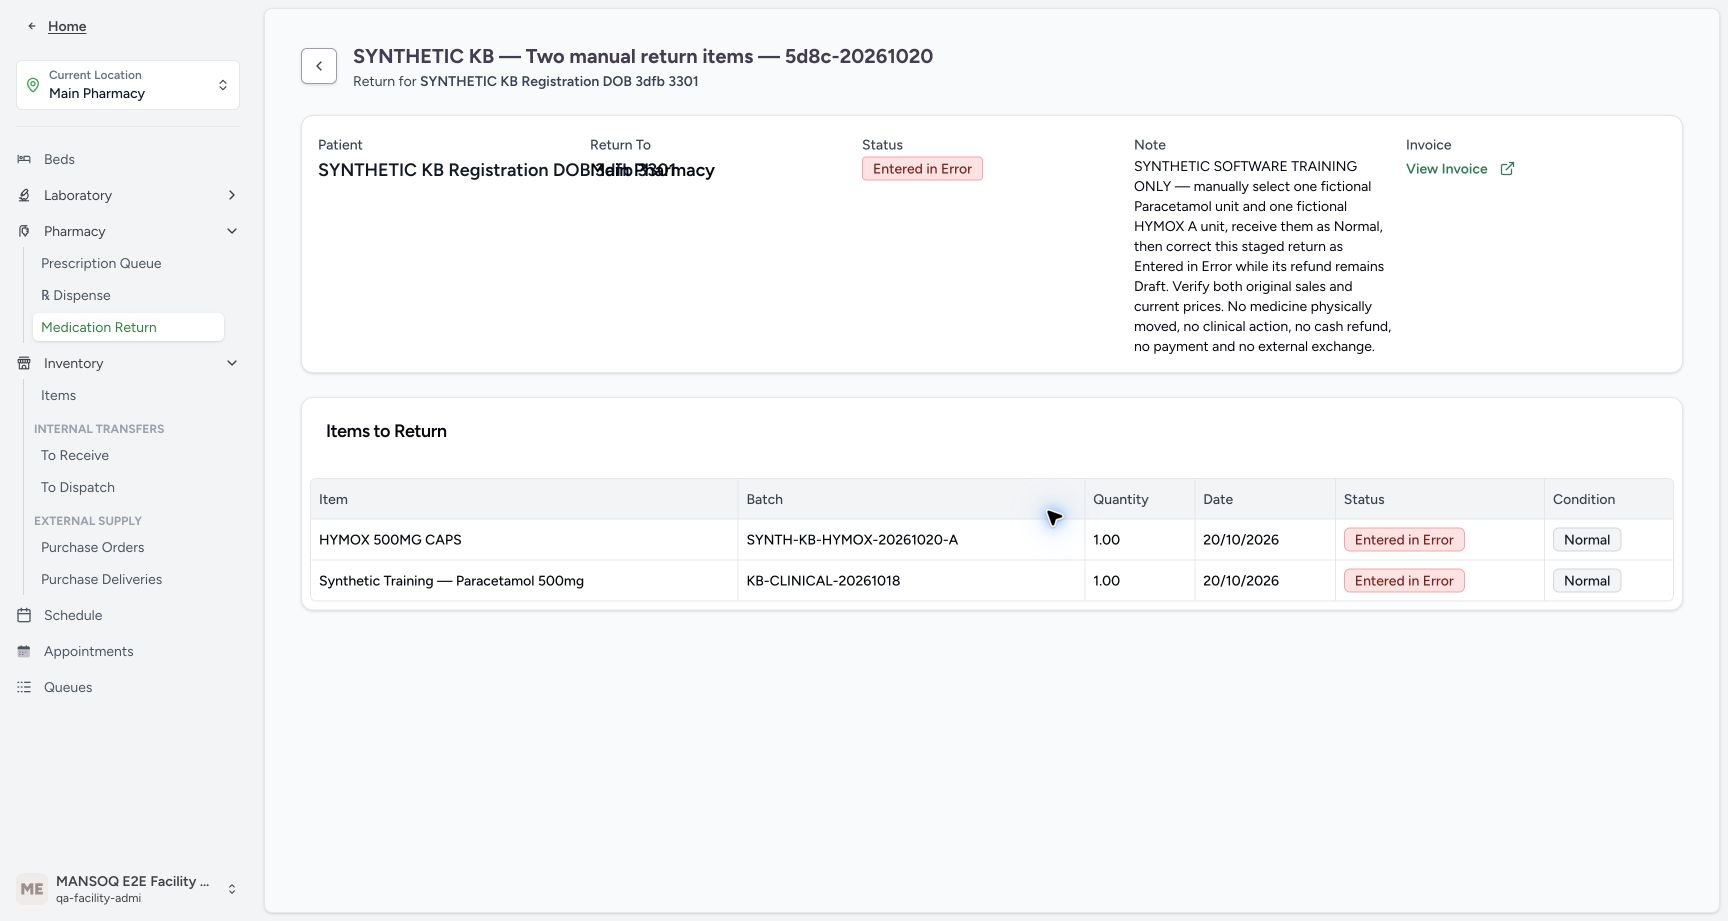Click the Normal condition badge in Paracetamol row
This screenshot has width=1728, height=921.
click(1587, 581)
